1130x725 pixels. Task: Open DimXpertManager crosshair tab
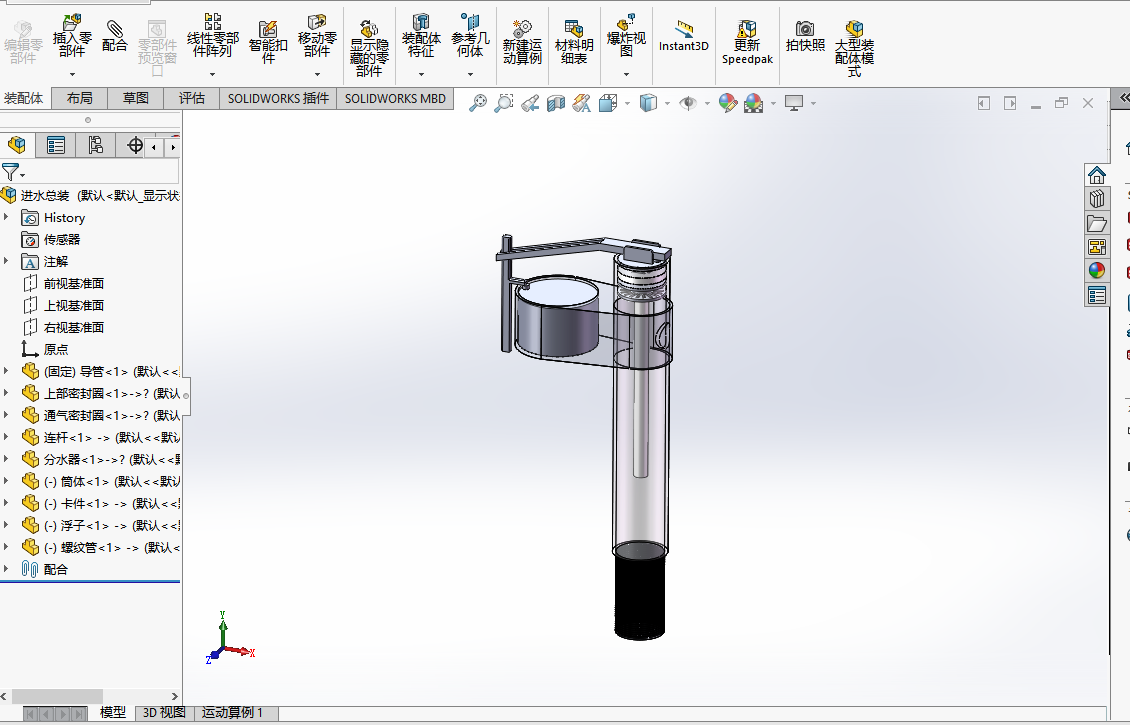coord(134,146)
